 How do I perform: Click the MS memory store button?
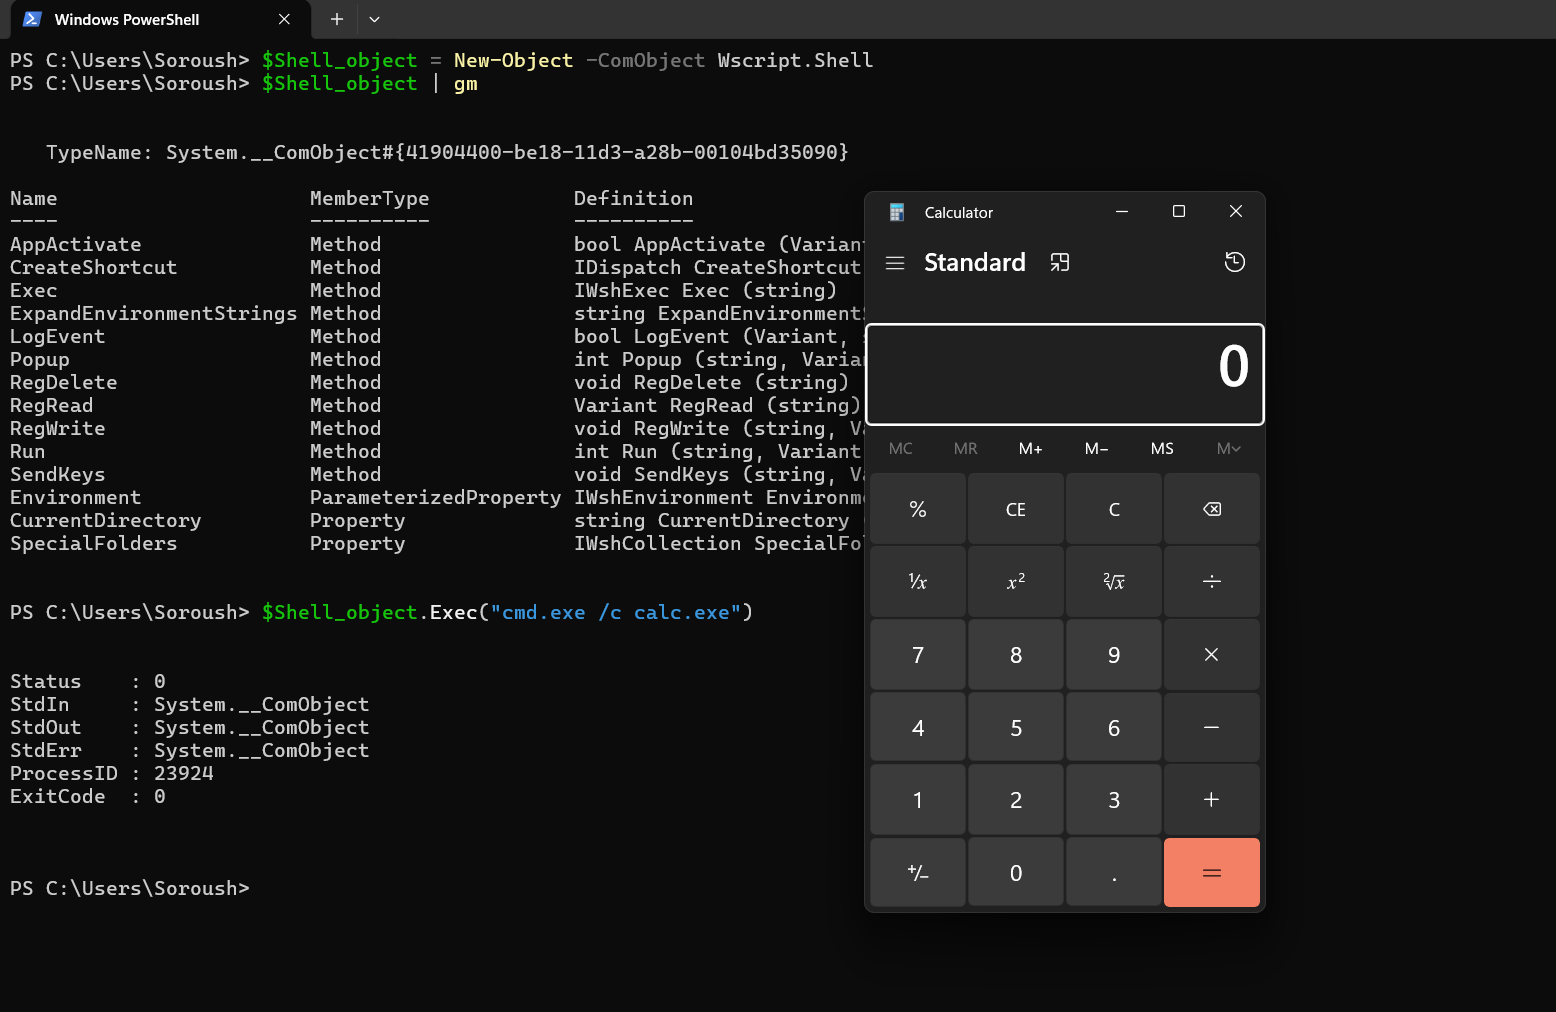pos(1162,449)
